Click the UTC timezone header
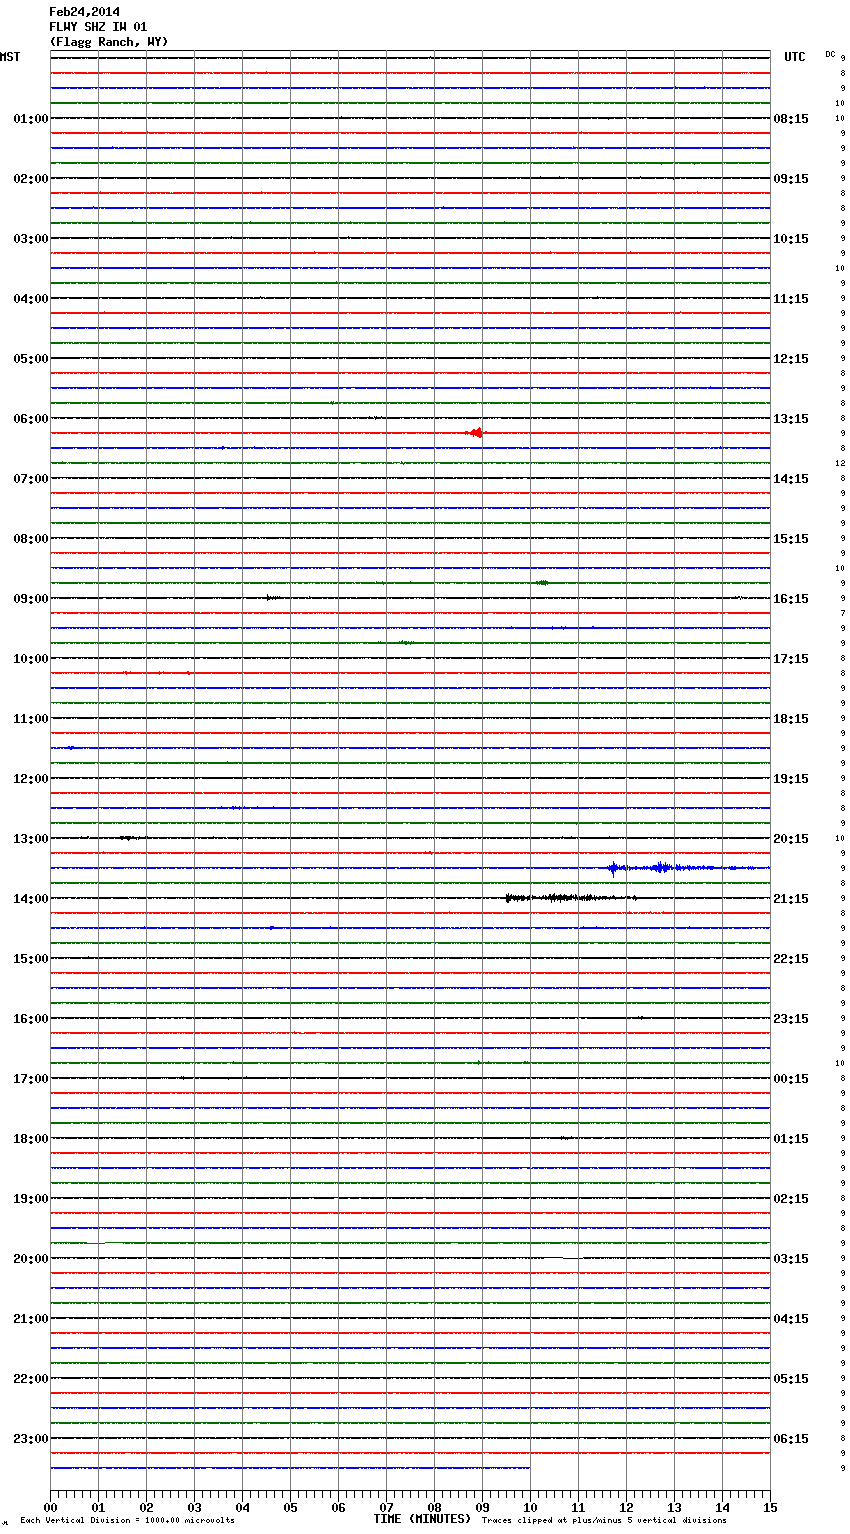Screen dimensions: 850x1534 (x=795, y=57)
